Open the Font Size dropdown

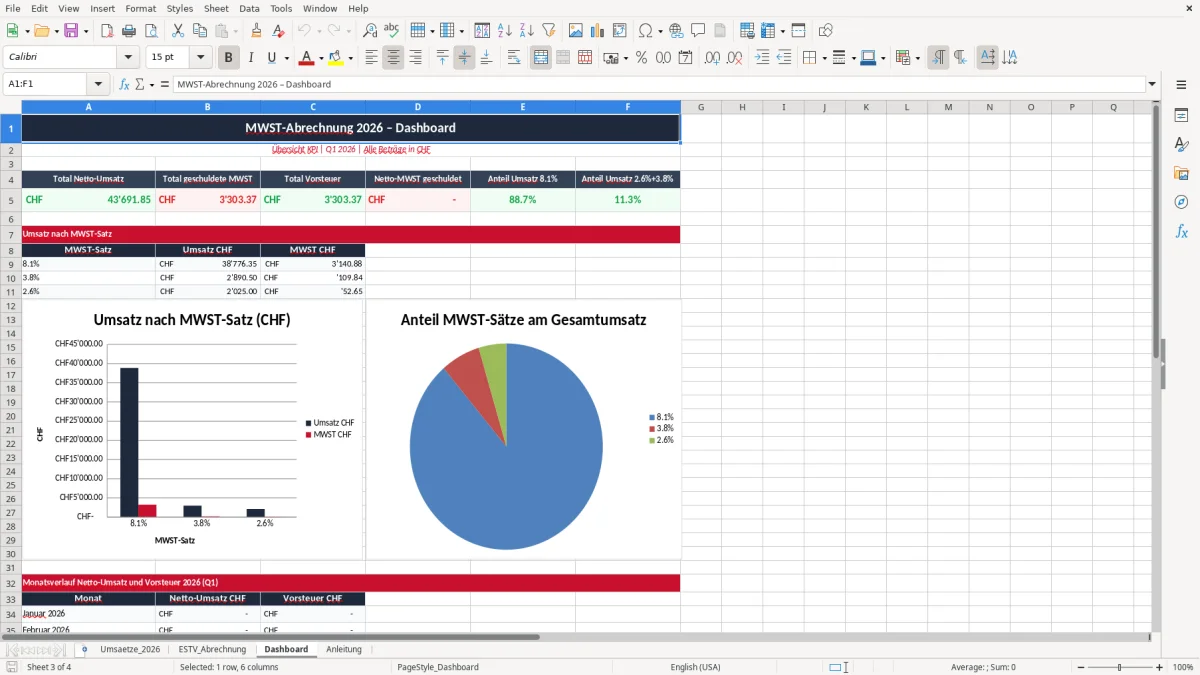[x=201, y=58]
